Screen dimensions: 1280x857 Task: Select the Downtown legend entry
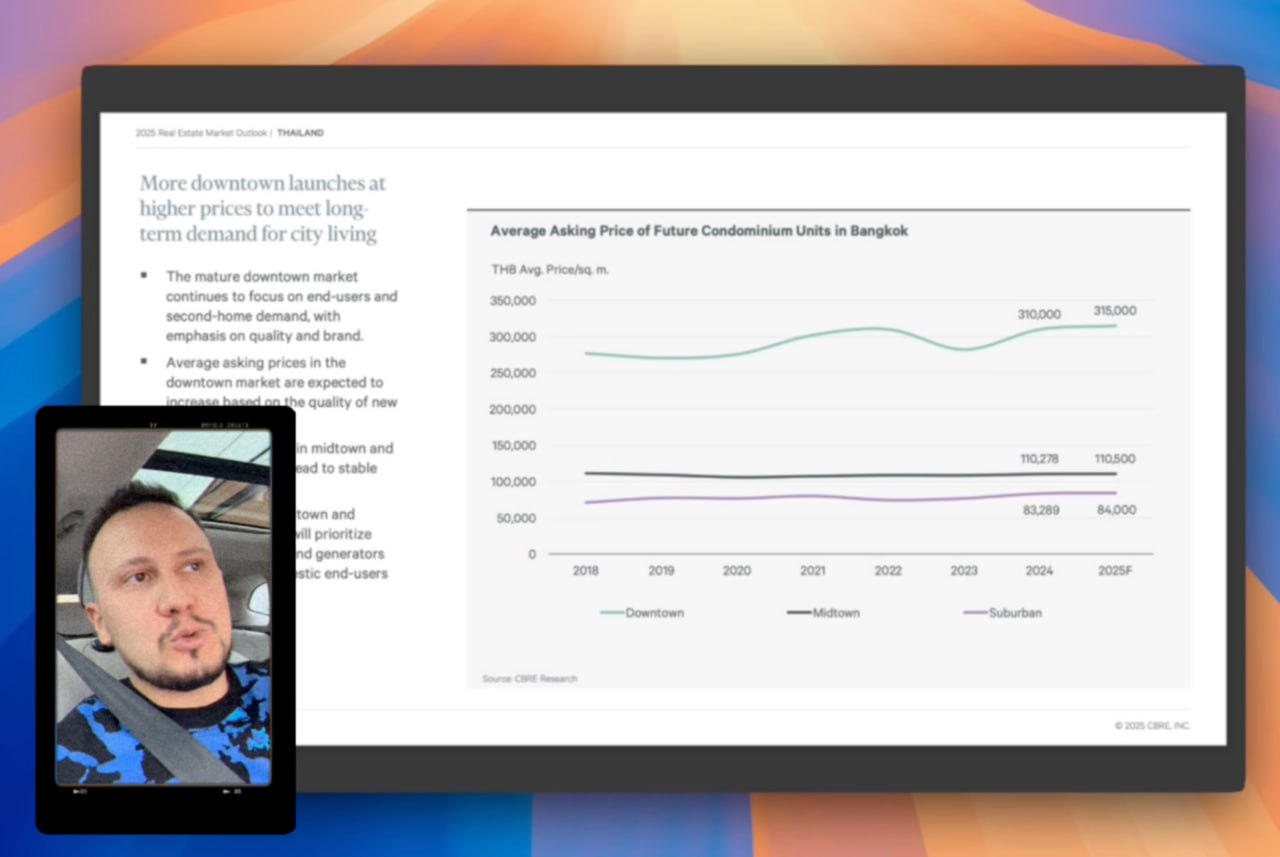[x=642, y=613]
